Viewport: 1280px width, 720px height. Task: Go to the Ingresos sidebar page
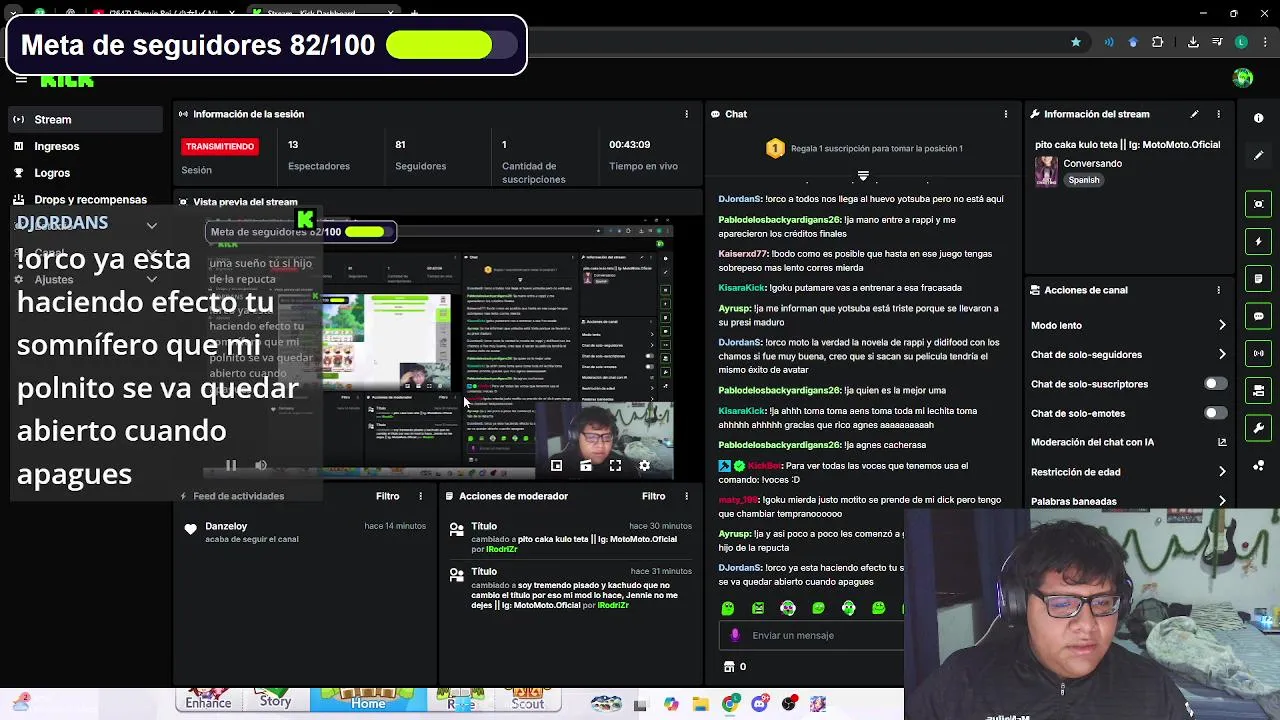click(84, 146)
